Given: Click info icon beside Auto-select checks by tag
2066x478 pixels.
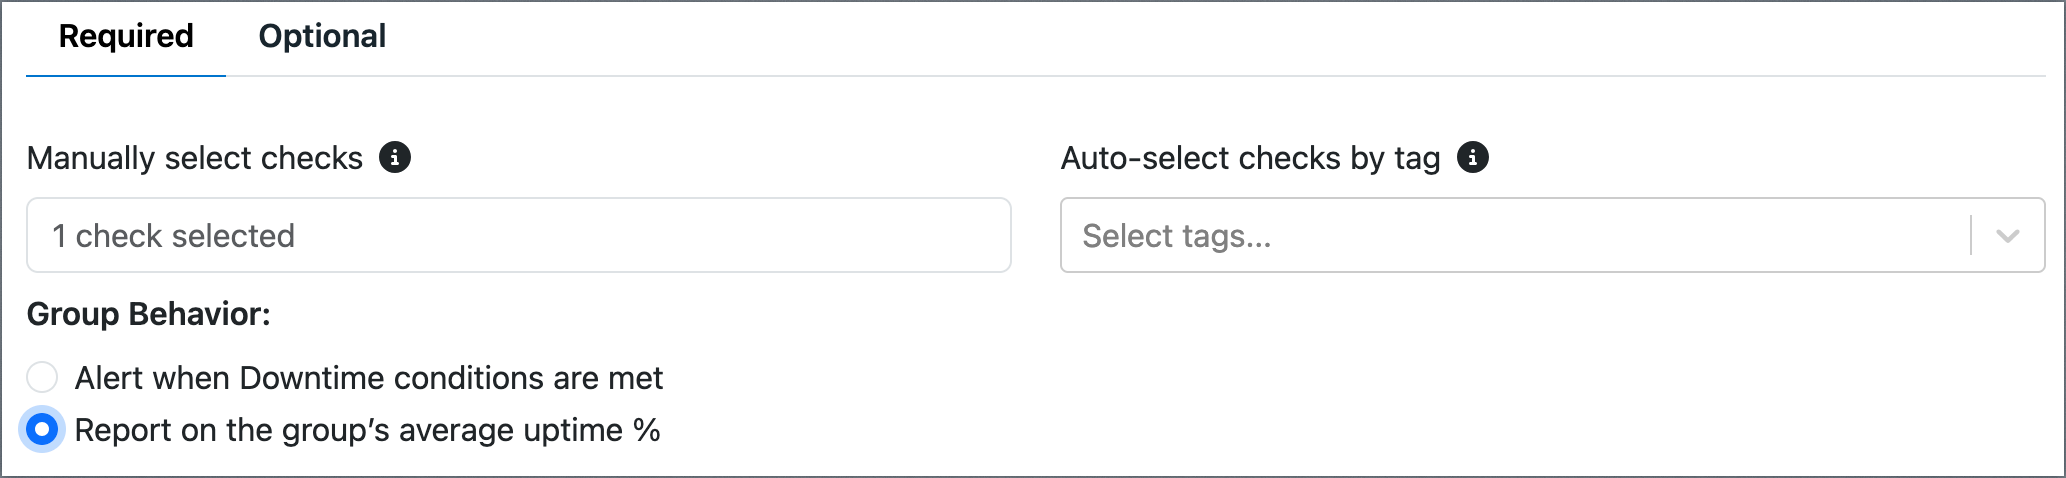Looking at the screenshot, I should click(1473, 157).
